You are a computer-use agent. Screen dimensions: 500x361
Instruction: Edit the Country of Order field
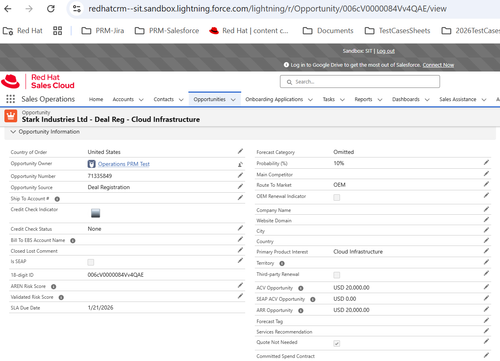[x=240, y=151]
